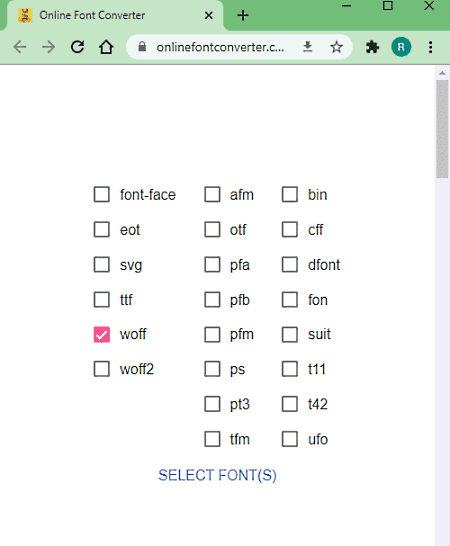Close the Online Font Converter tab

(x=209, y=15)
